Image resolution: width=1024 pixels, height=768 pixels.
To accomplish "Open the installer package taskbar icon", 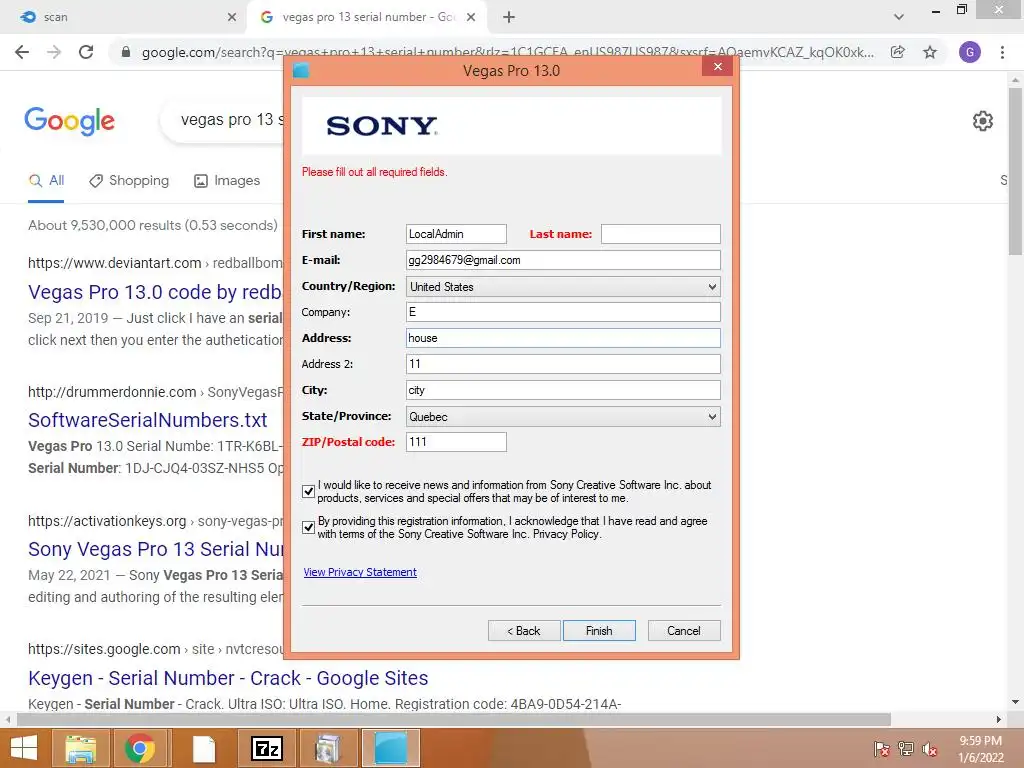I will coord(328,748).
